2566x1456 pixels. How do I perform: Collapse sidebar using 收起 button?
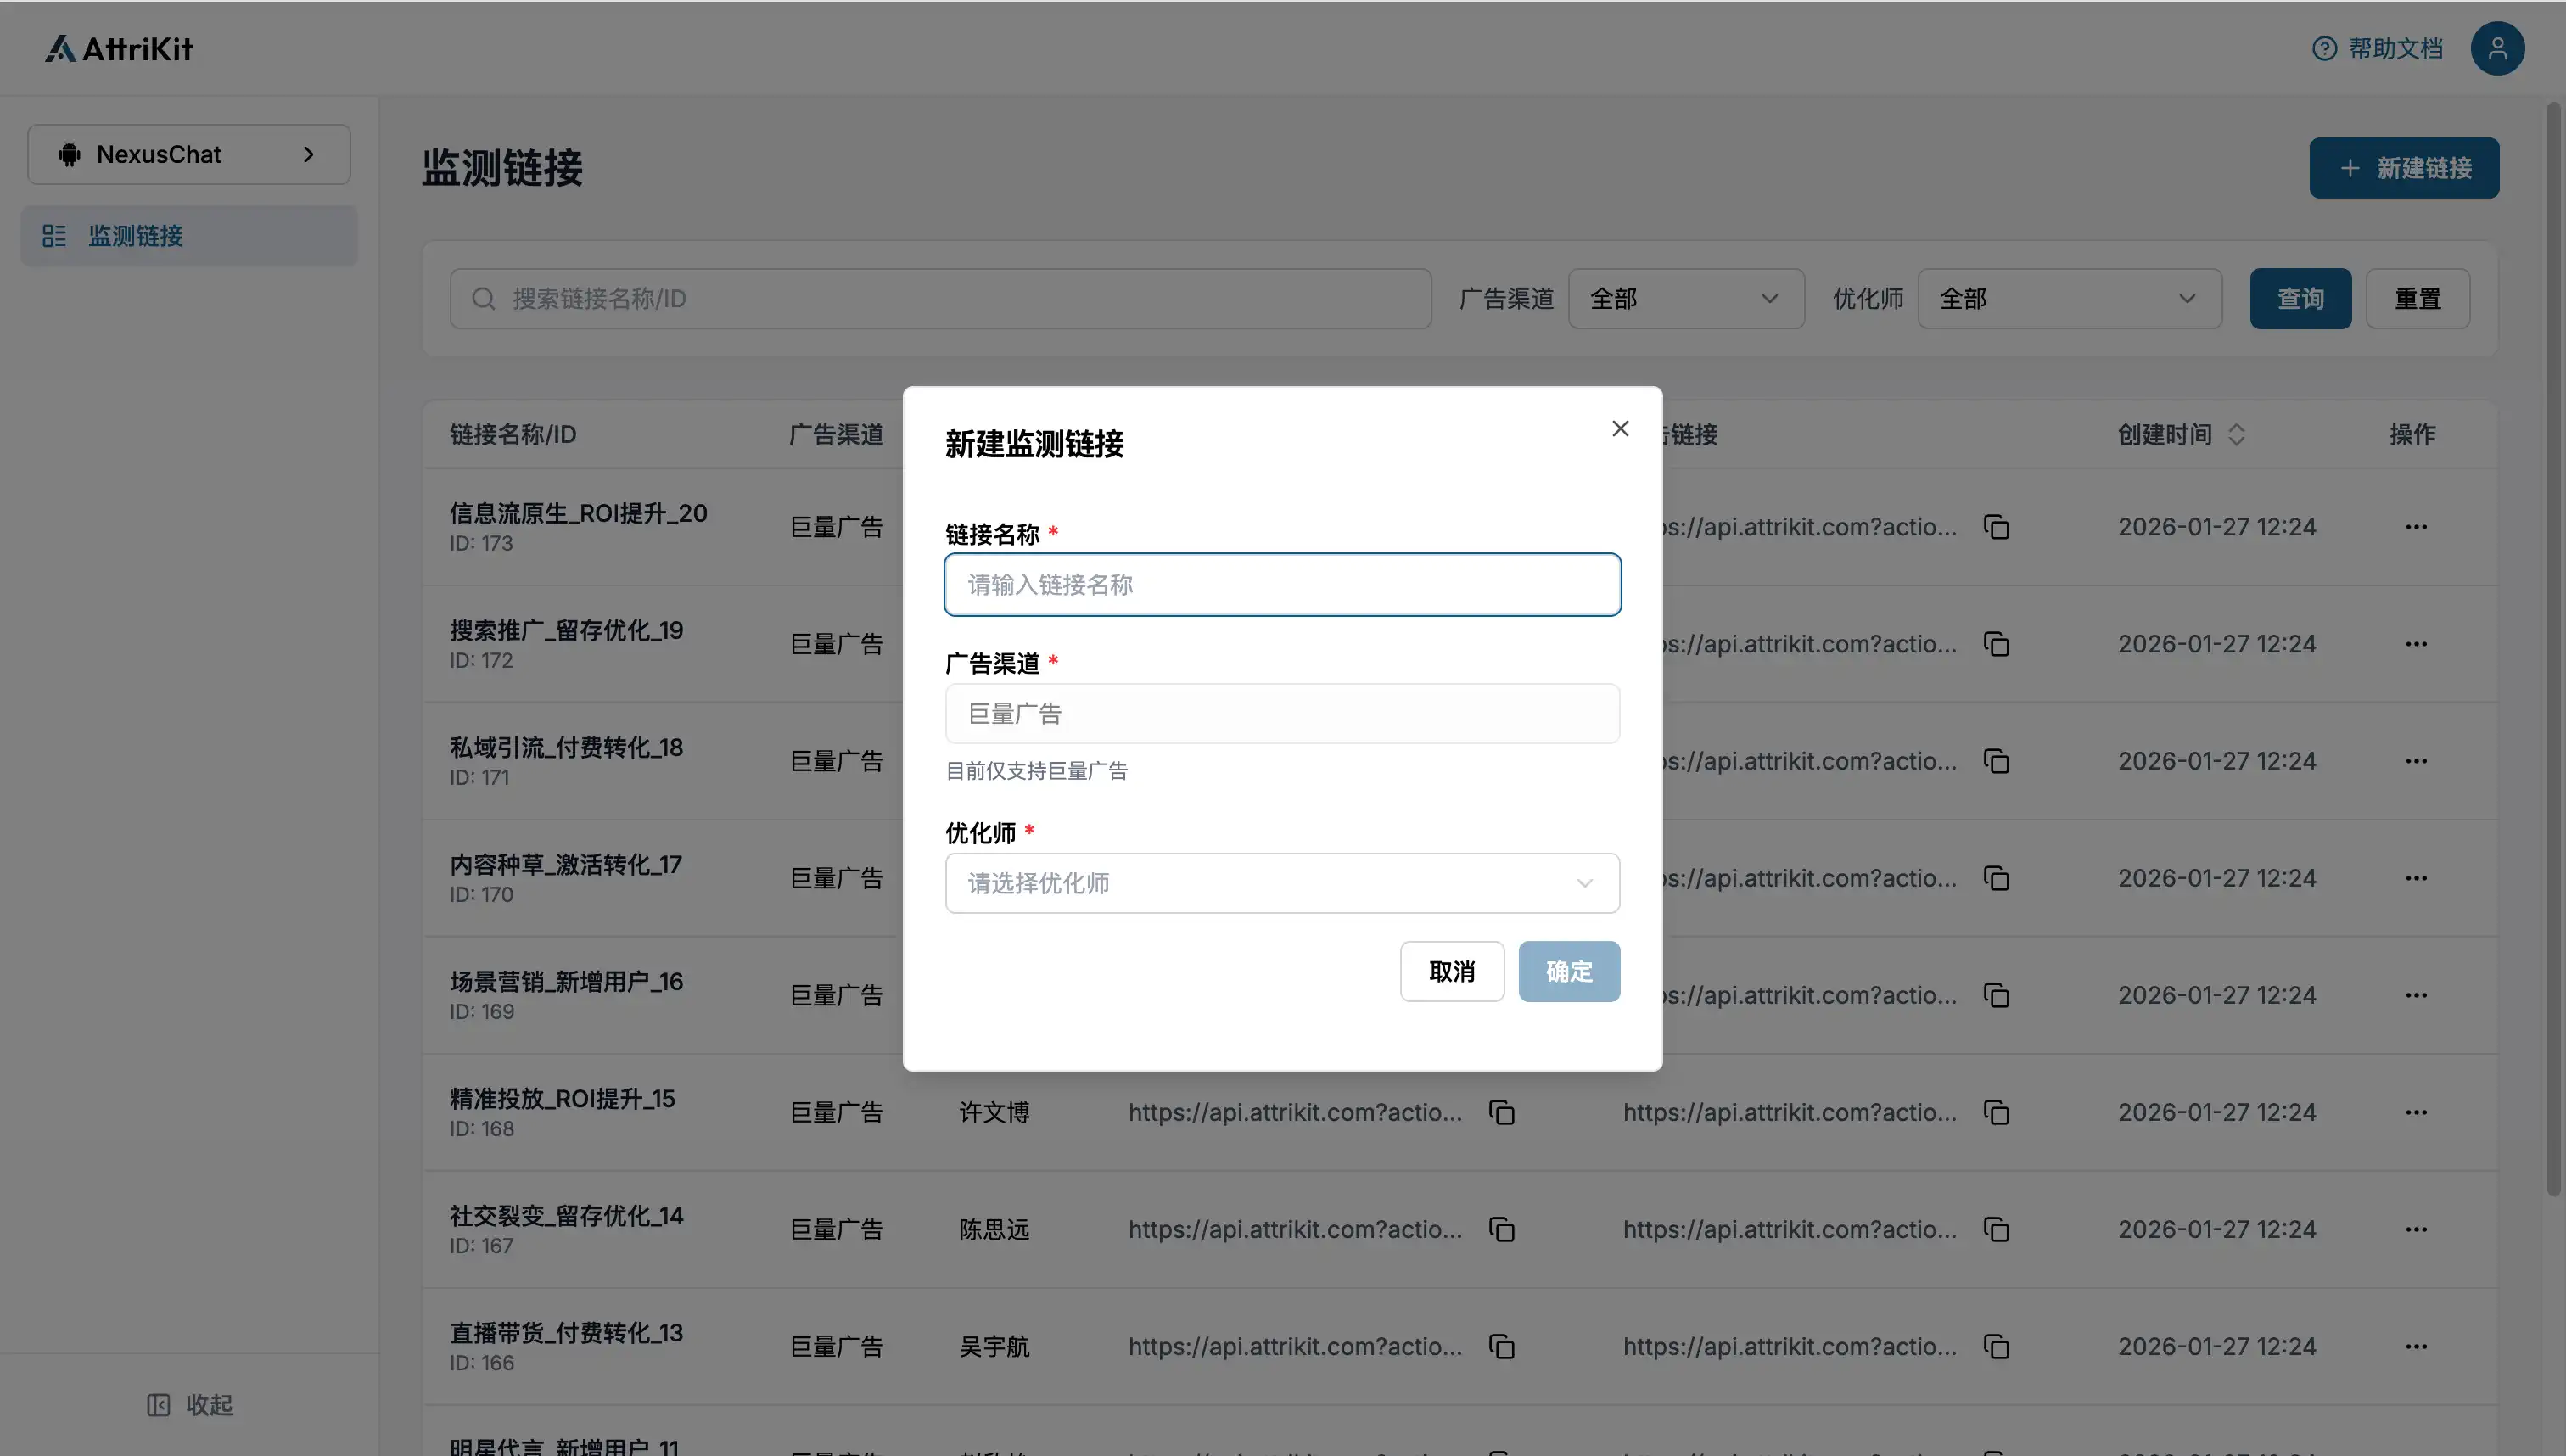190,1405
